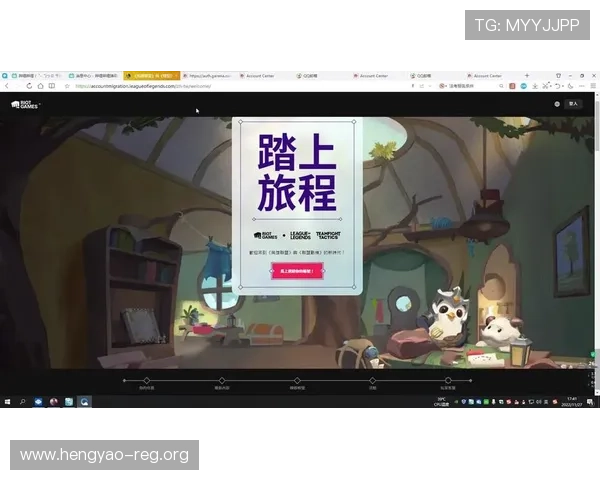
Task: Click the pink start-journey button on the card
Action: (297, 271)
